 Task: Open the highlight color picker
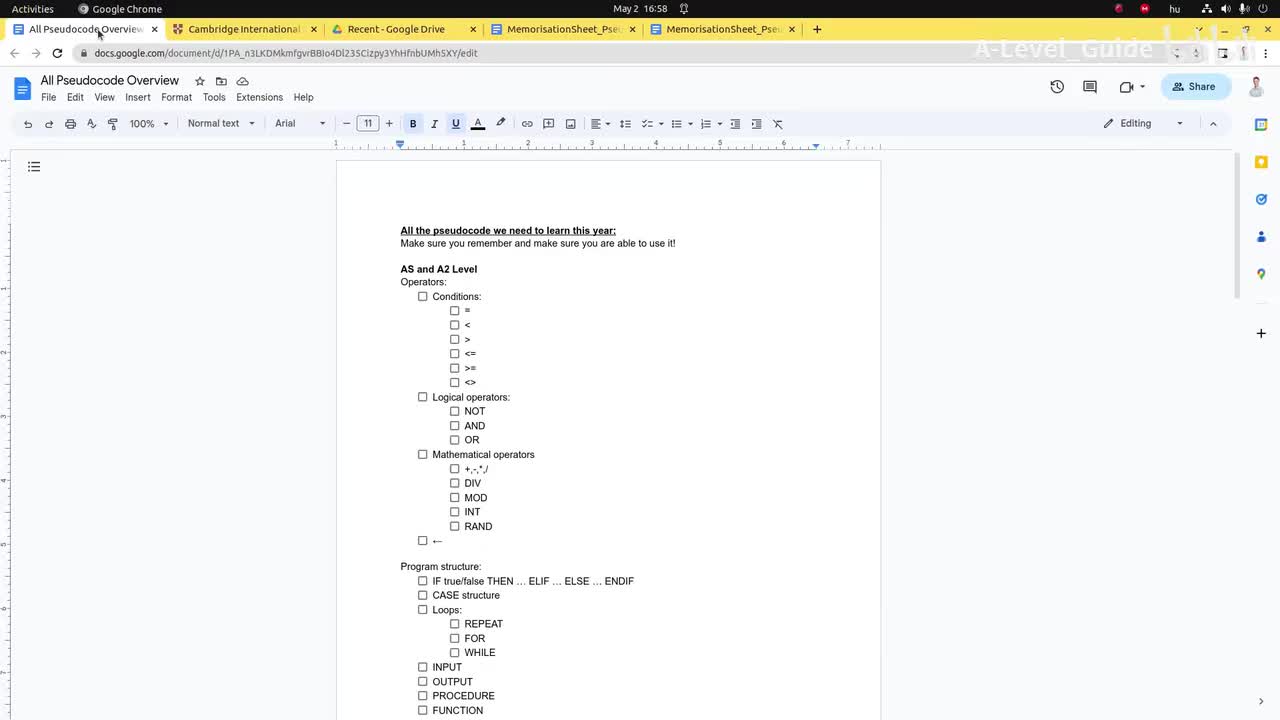[501, 124]
